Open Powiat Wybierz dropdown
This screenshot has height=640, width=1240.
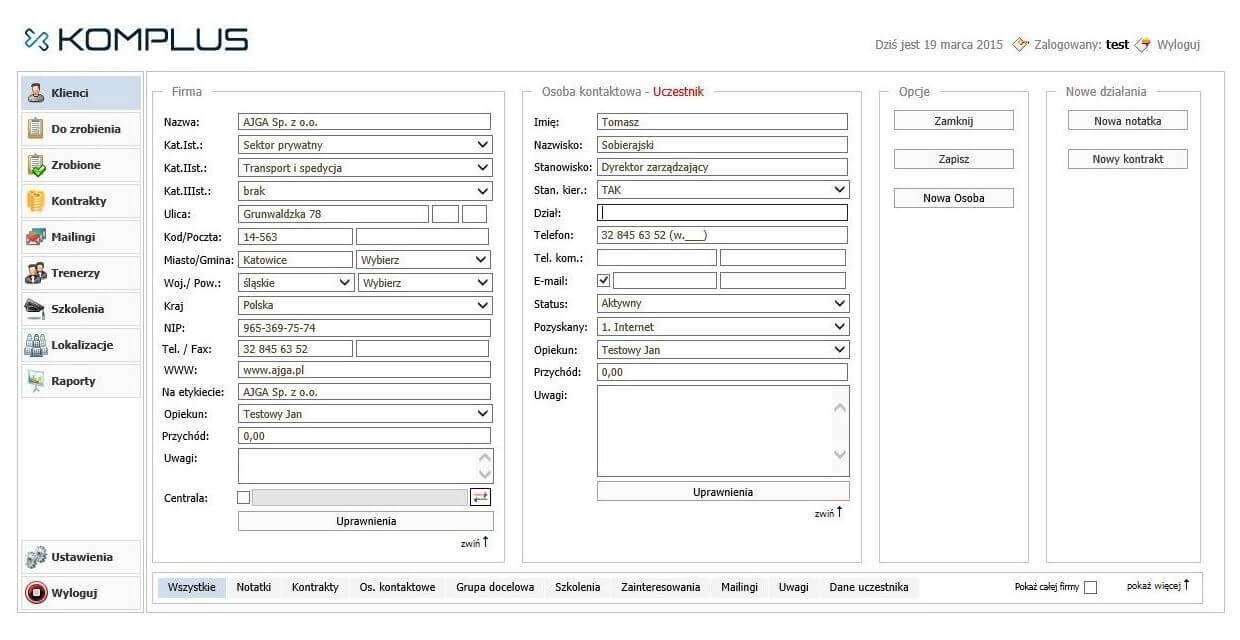pos(424,283)
